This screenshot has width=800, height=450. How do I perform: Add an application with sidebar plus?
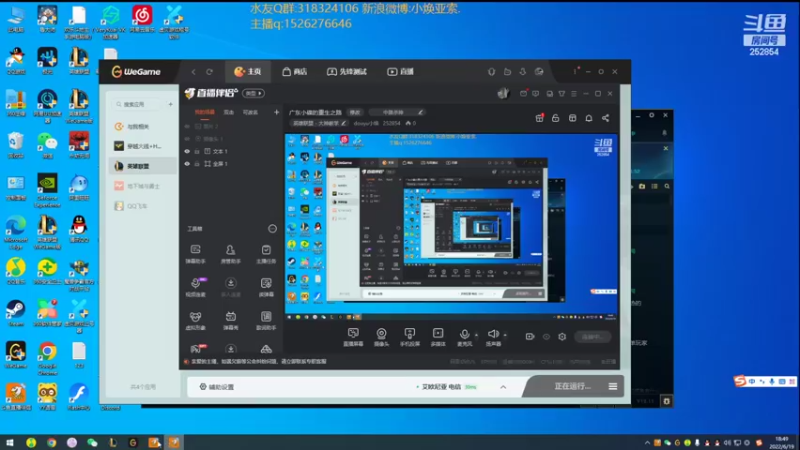[170, 104]
